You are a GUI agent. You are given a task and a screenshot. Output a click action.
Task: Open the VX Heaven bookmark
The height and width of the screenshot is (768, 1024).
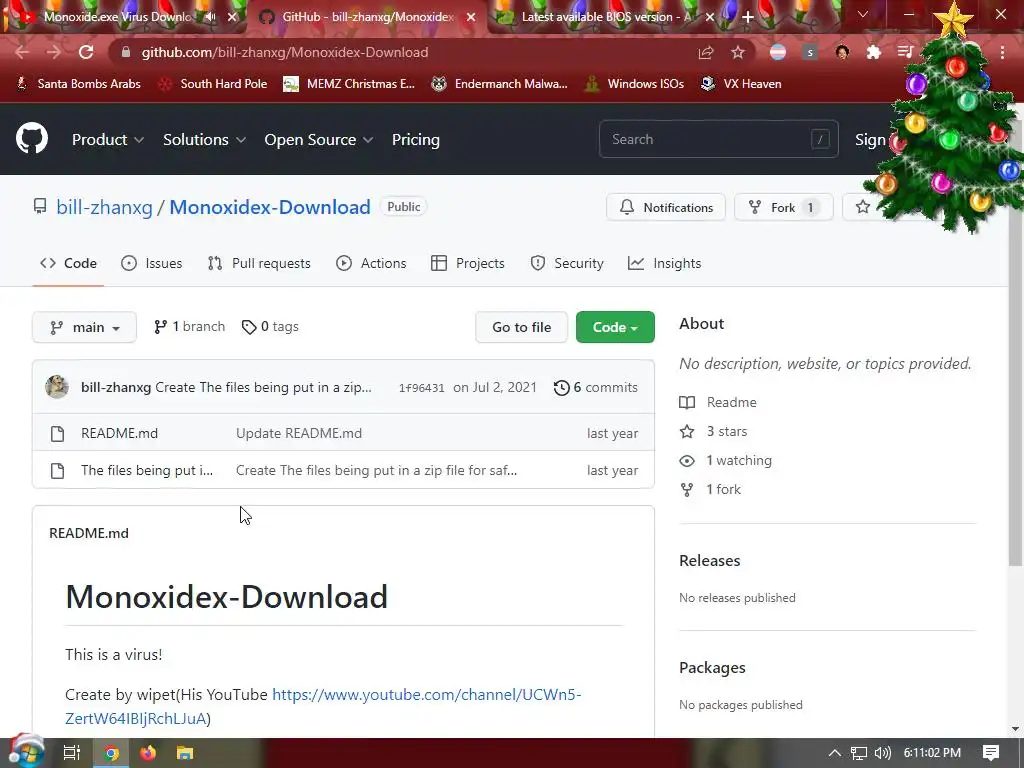pos(741,84)
